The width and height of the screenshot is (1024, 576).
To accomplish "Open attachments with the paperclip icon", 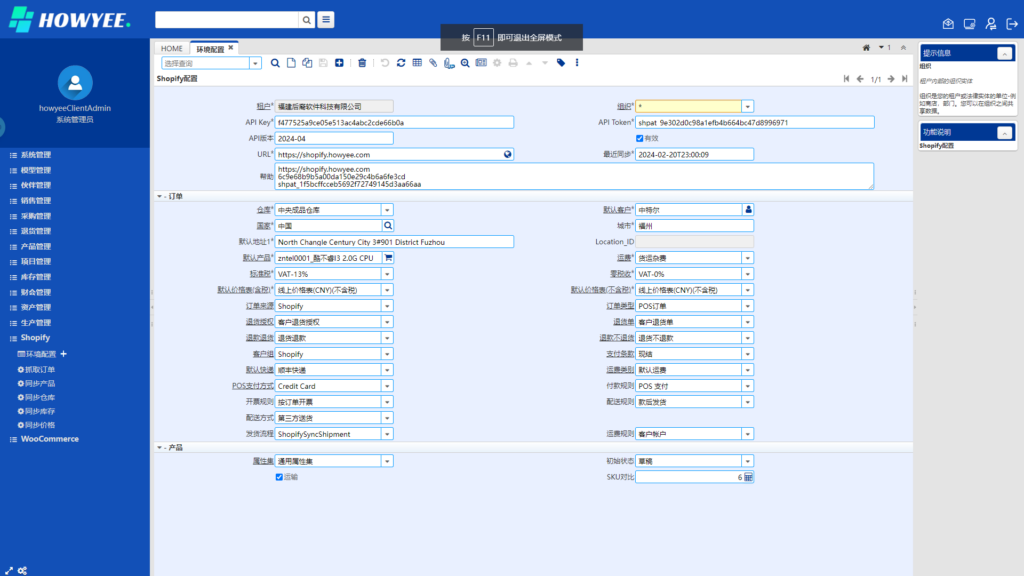I will [433, 63].
